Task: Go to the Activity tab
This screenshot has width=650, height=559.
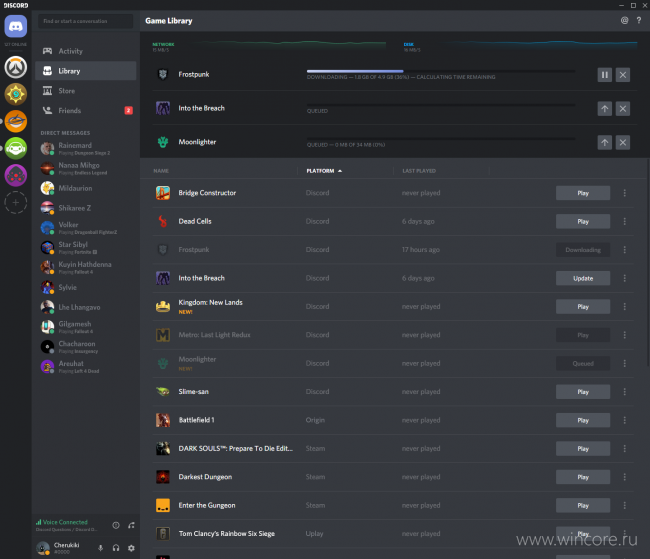Action: pyautogui.click(x=86, y=51)
